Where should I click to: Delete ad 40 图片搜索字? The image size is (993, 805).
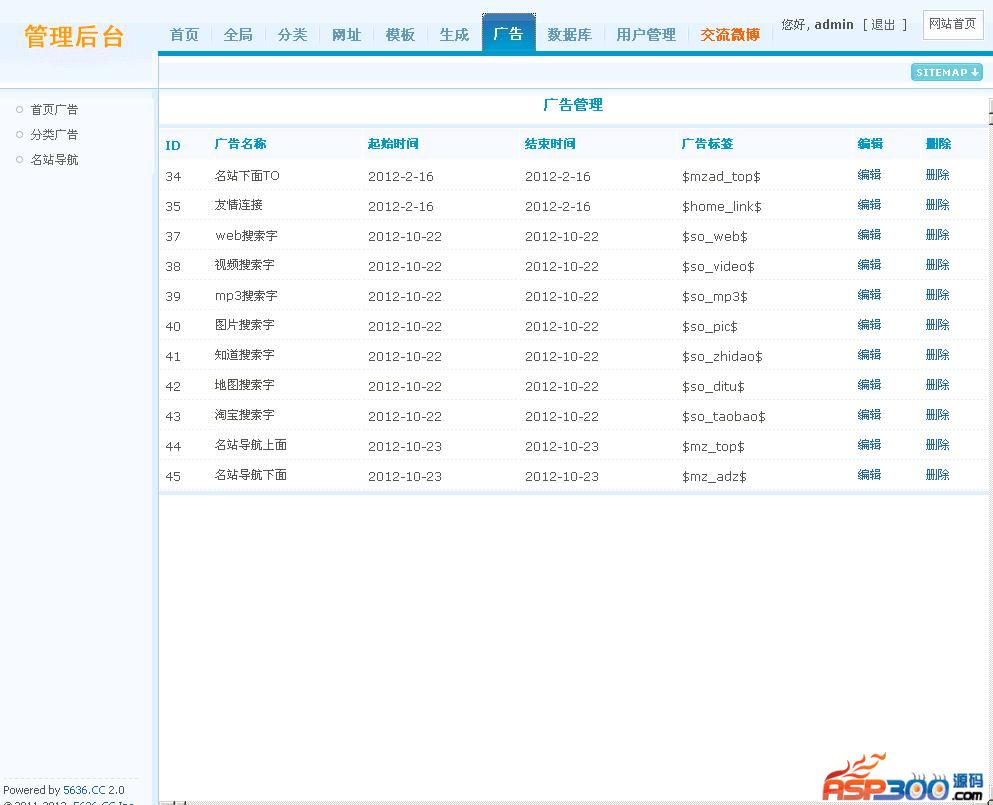(x=937, y=324)
